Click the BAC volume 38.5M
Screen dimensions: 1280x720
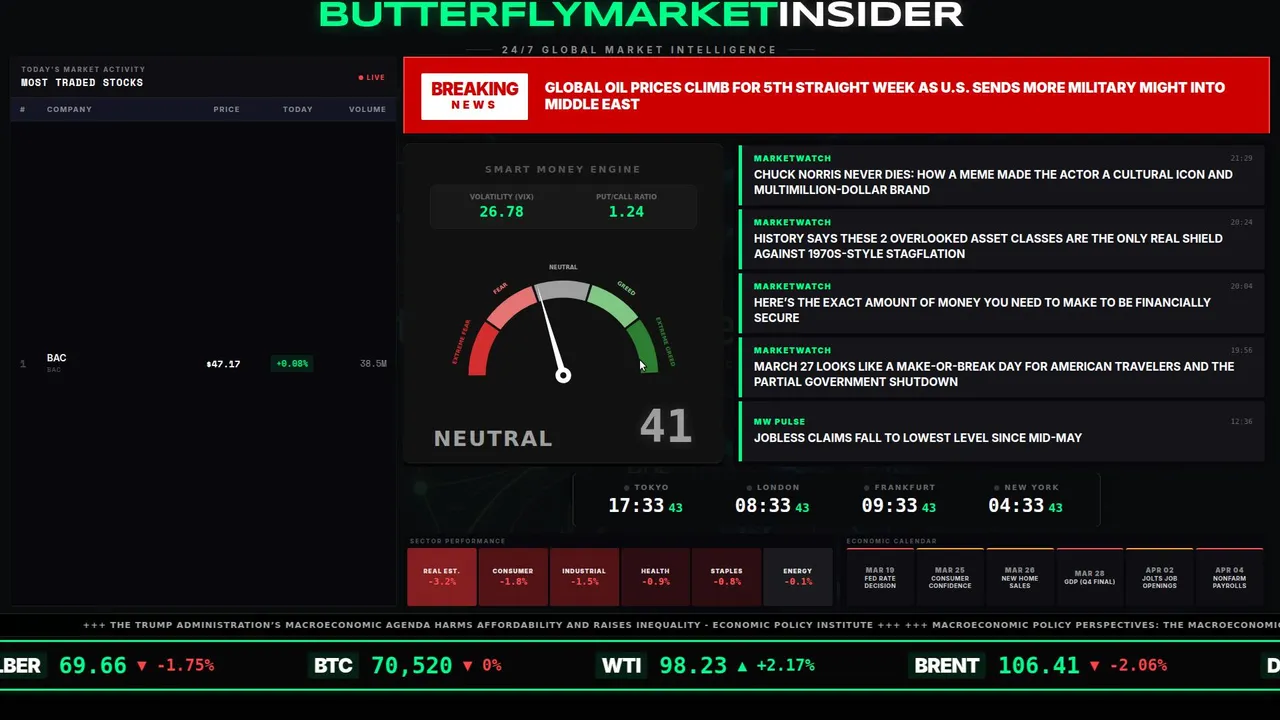(373, 364)
